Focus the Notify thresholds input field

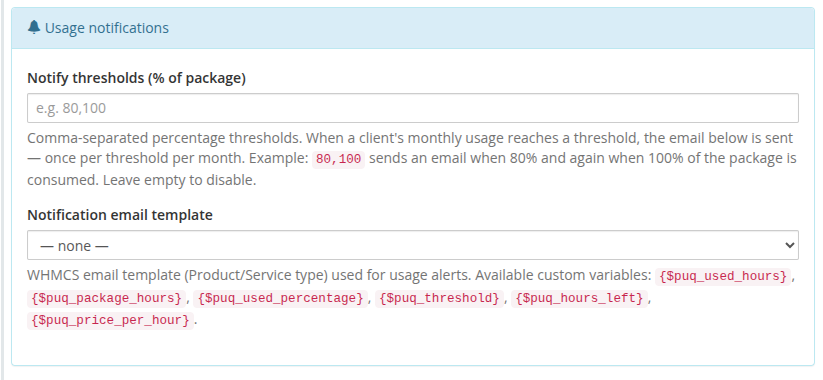(413, 108)
